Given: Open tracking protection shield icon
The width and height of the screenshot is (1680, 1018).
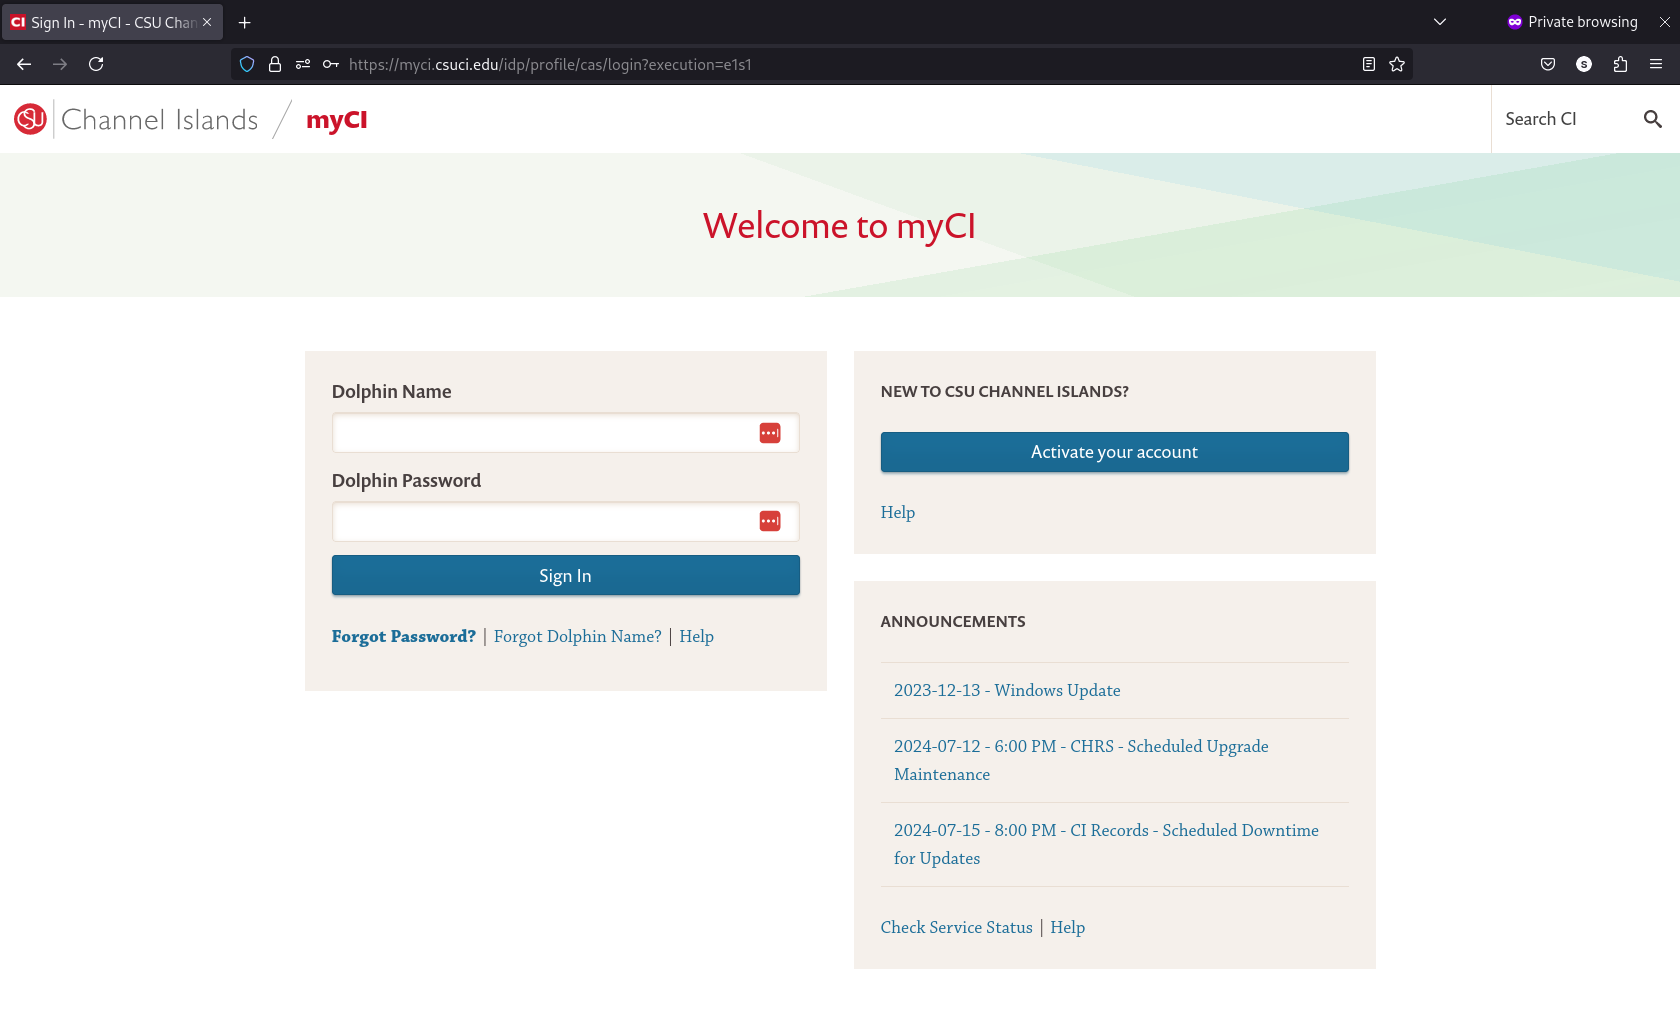Looking at the screenshot, I should [x=247, y=64].
